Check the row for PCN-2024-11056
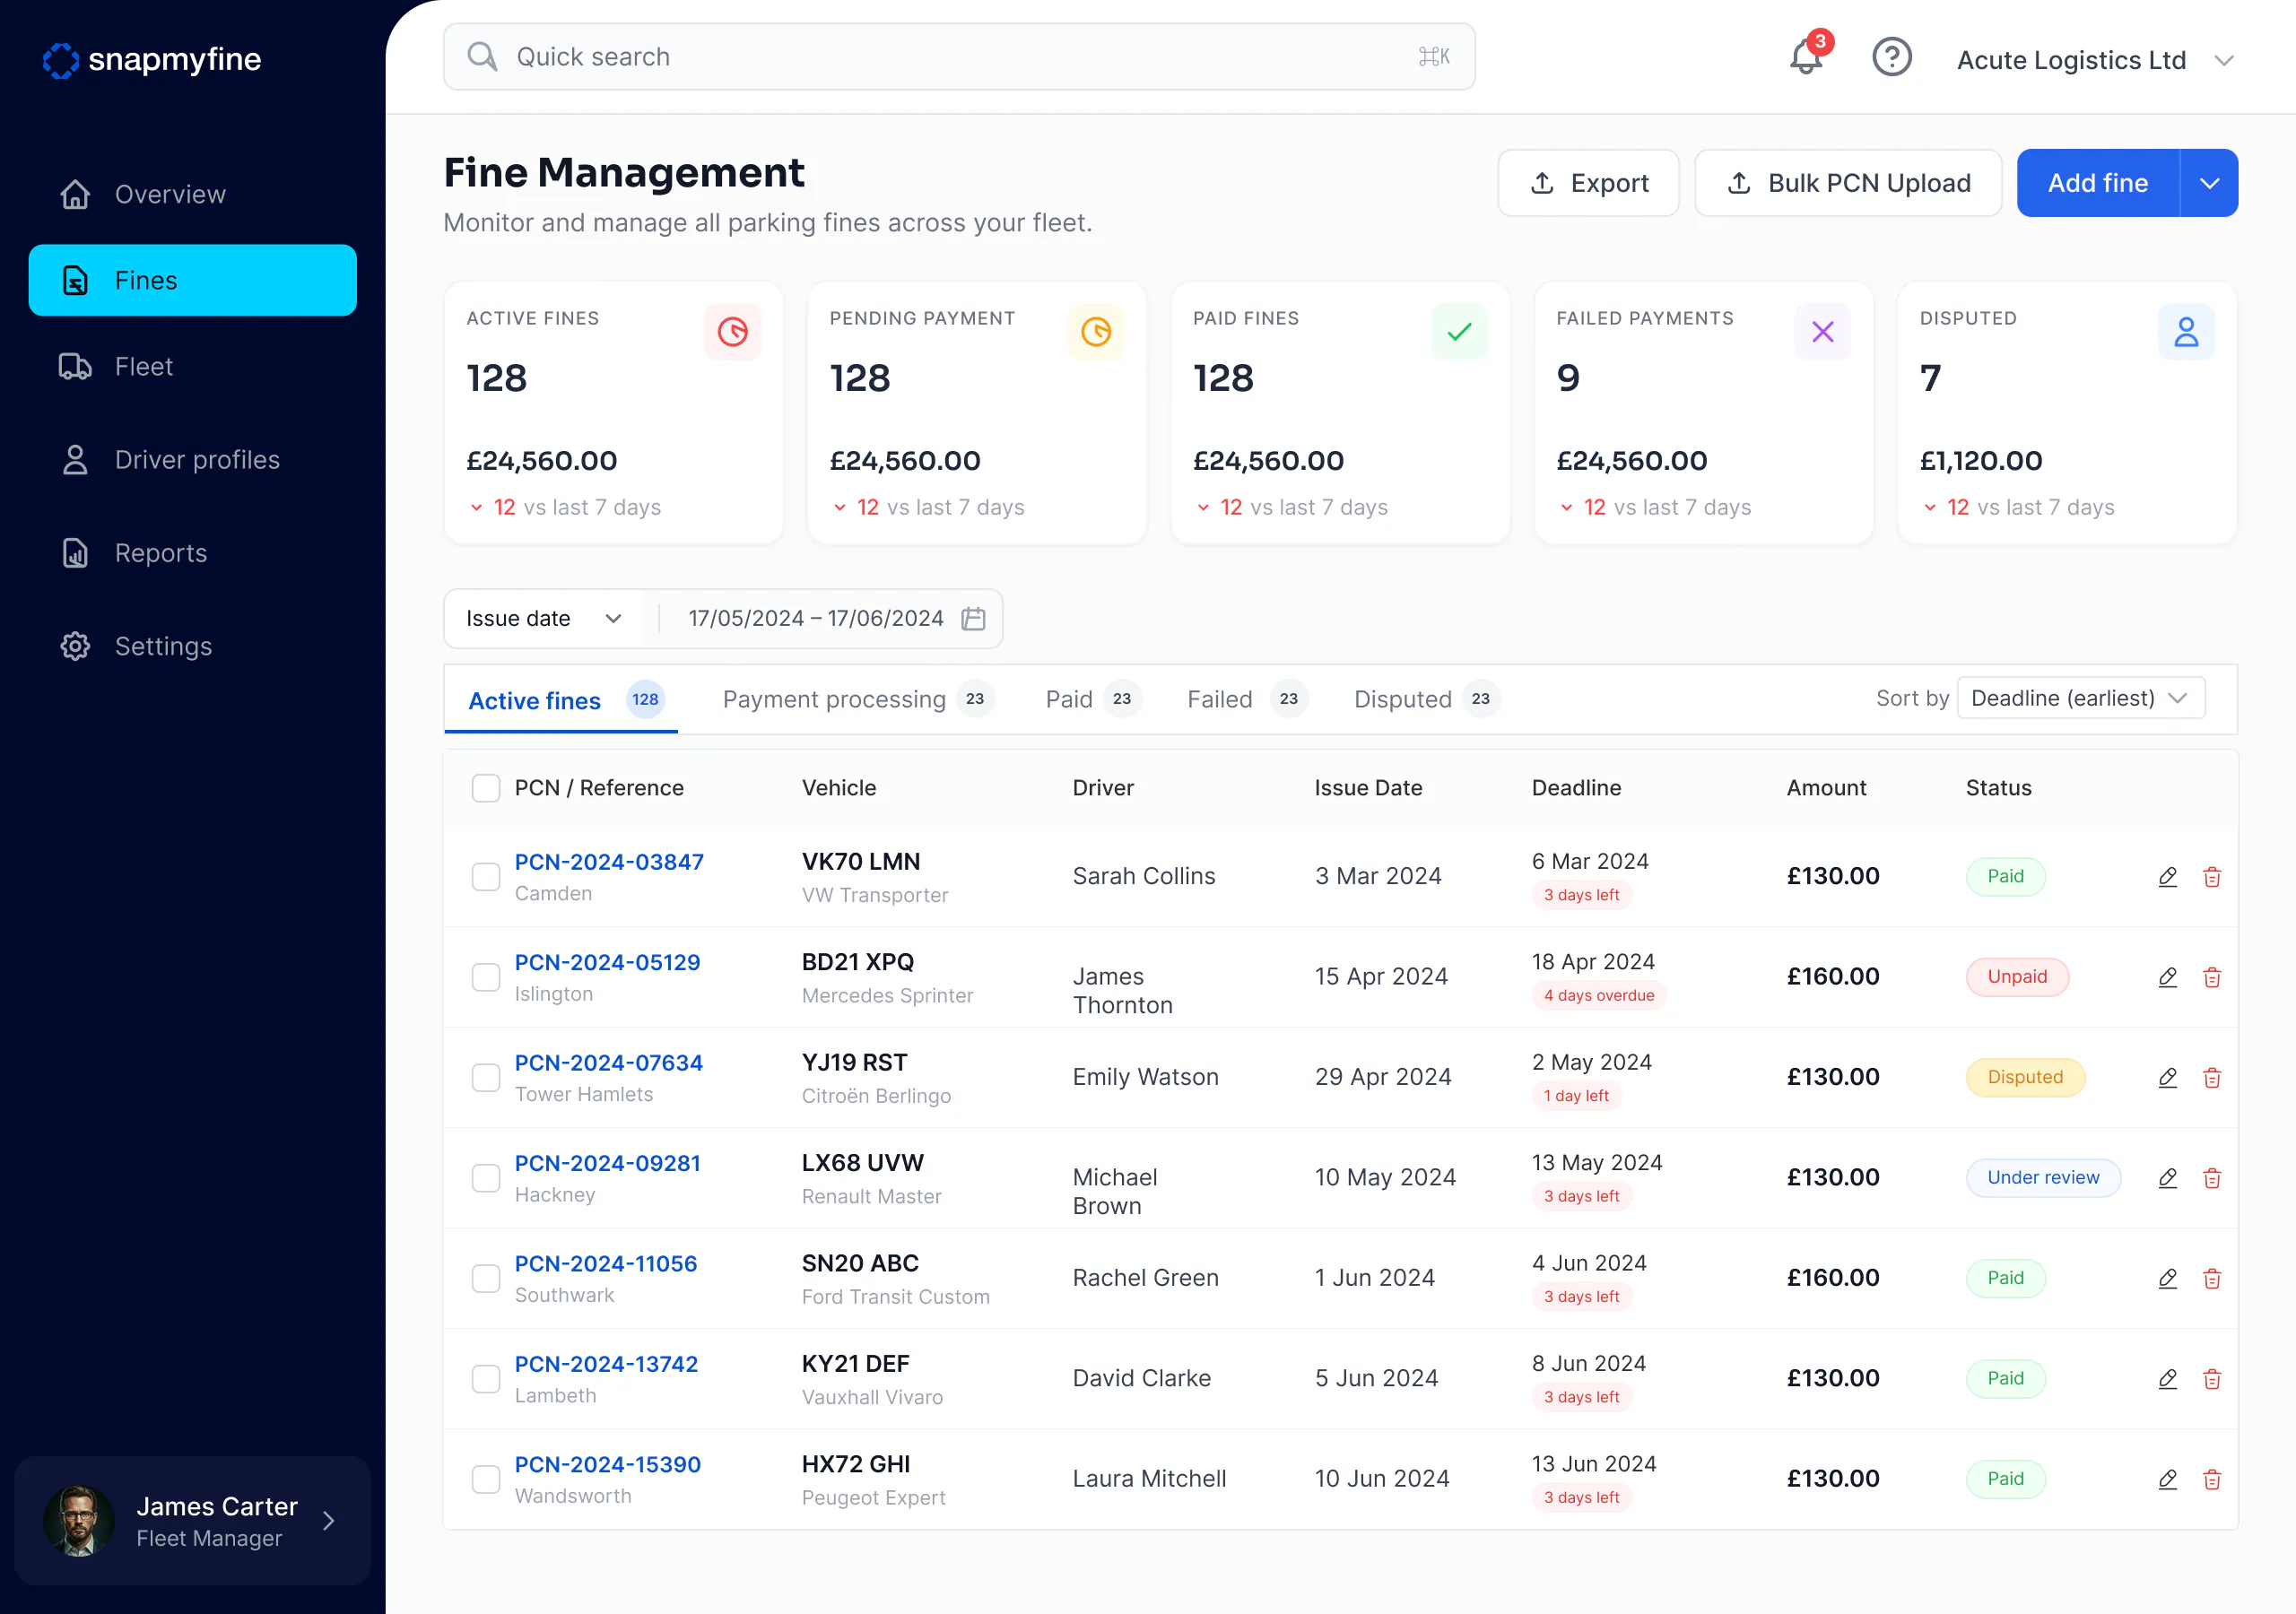Image resolution: width=2296 pixels, height=1614 pixels. coord(486,1279)
